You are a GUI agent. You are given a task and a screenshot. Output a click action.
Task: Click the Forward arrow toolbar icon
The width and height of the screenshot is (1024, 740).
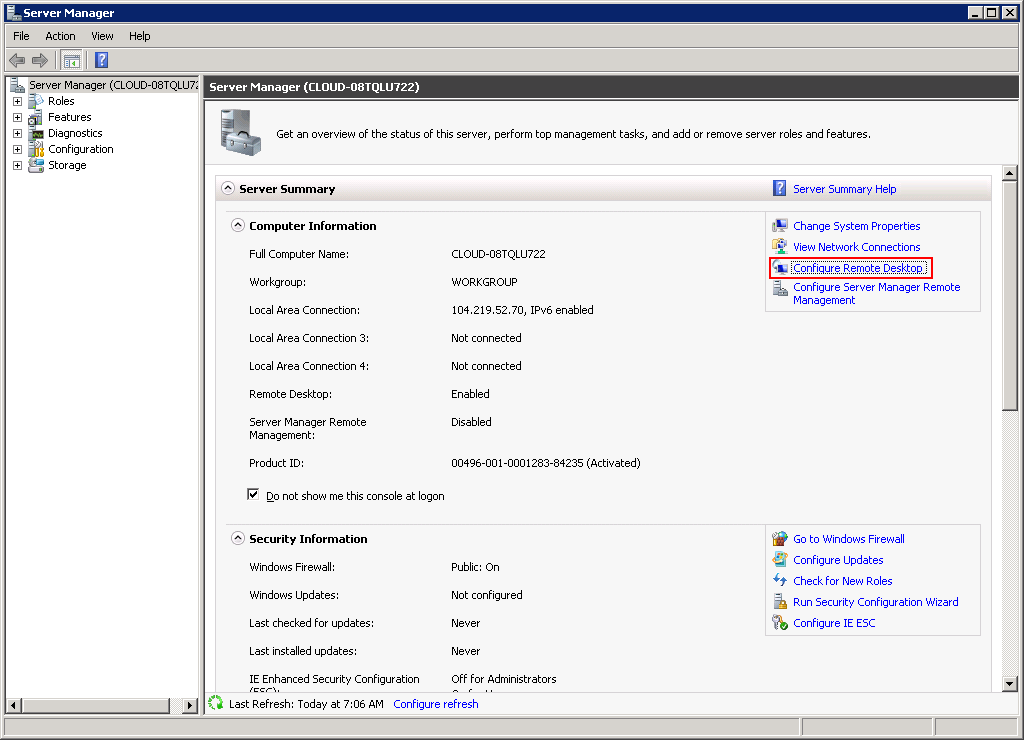(40, 61)
